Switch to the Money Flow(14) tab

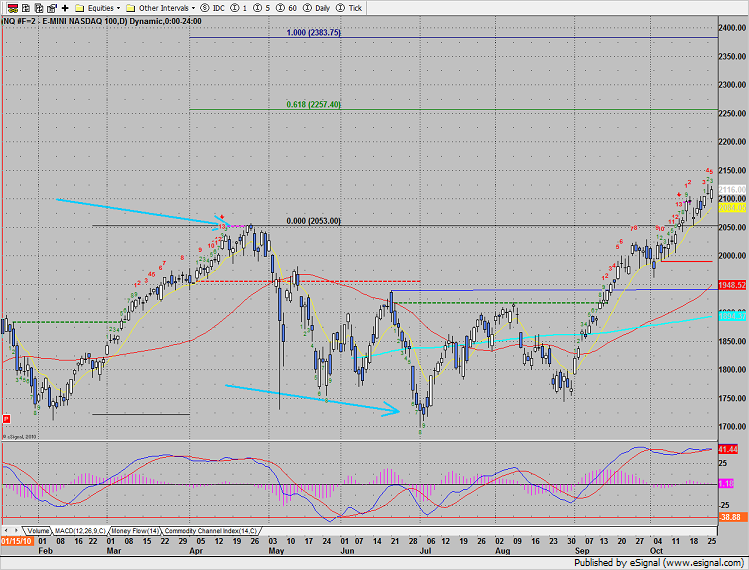(135, 531)
